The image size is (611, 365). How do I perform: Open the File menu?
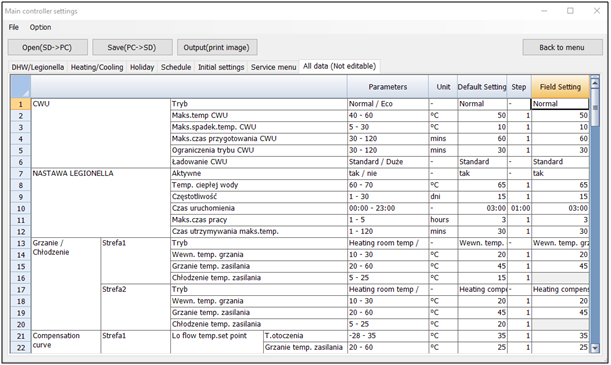point(14,27)
